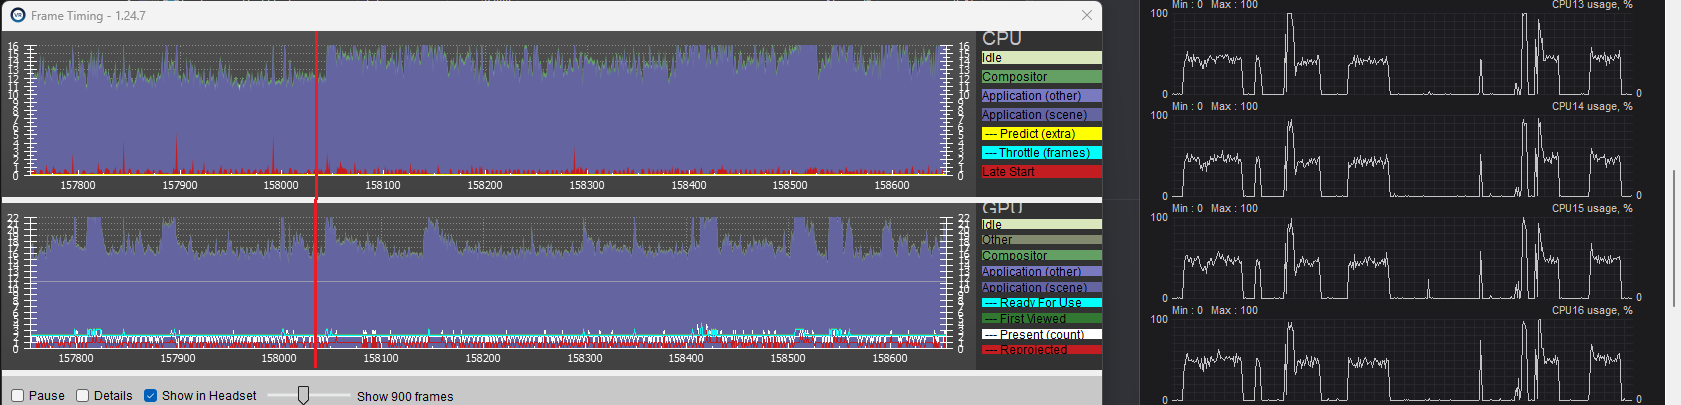Click frame 158200 on CPU graph axis
The width and height of the screenshot is (1681, 405).
[x=485, y=185]
